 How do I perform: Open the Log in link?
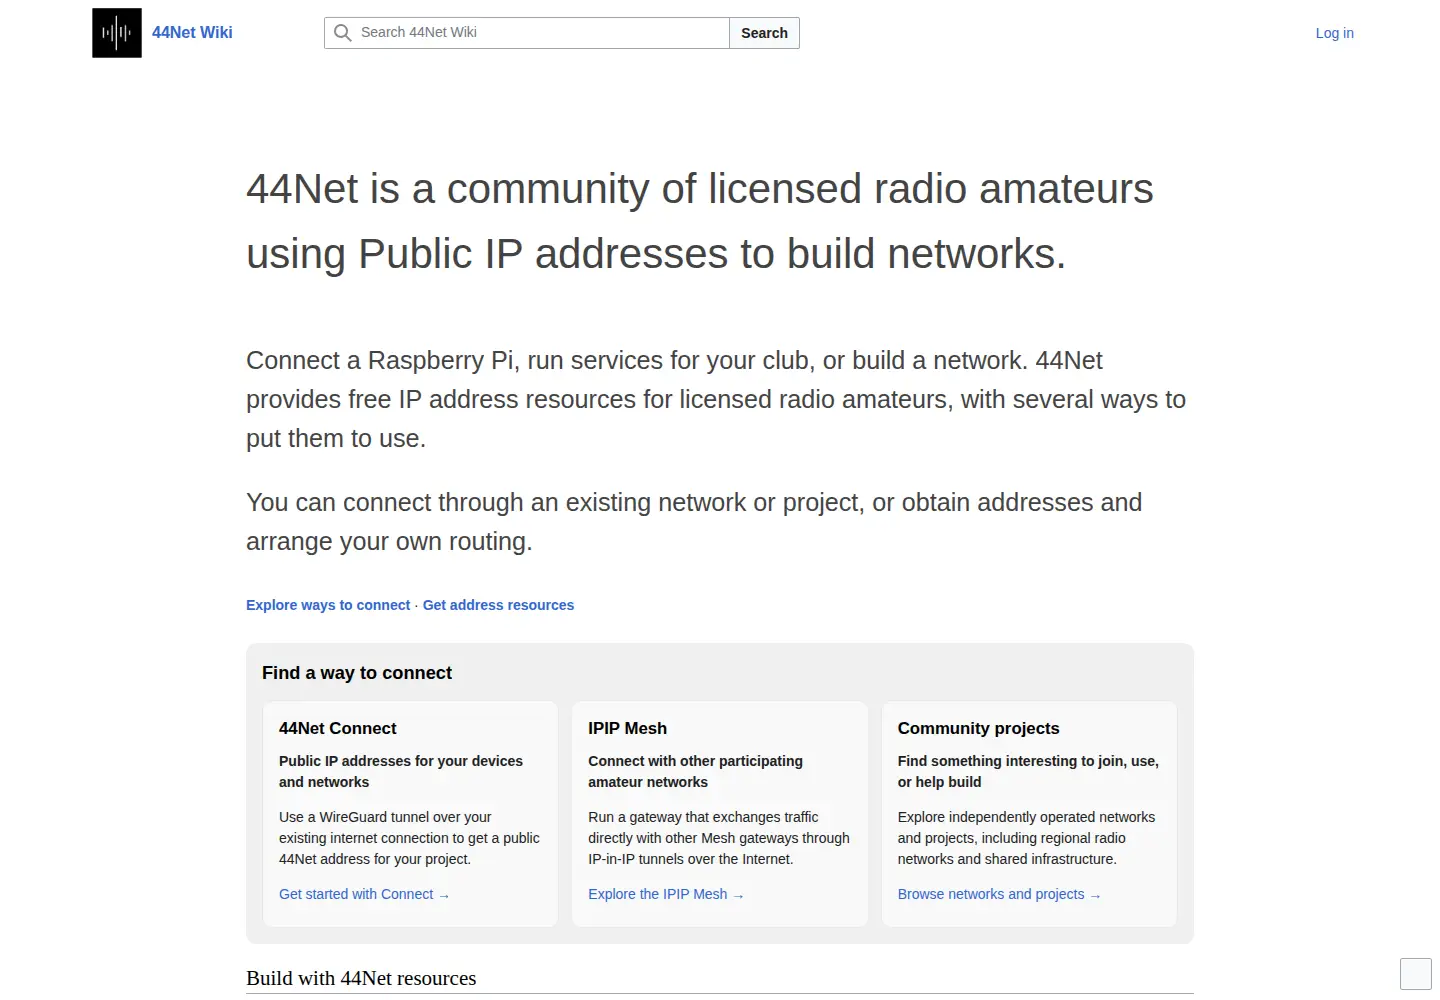click(x=1334, y=33)
